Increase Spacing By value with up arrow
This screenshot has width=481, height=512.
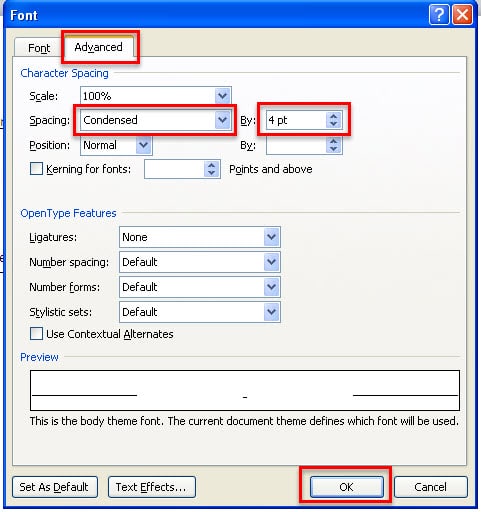(x=333, y=116)
